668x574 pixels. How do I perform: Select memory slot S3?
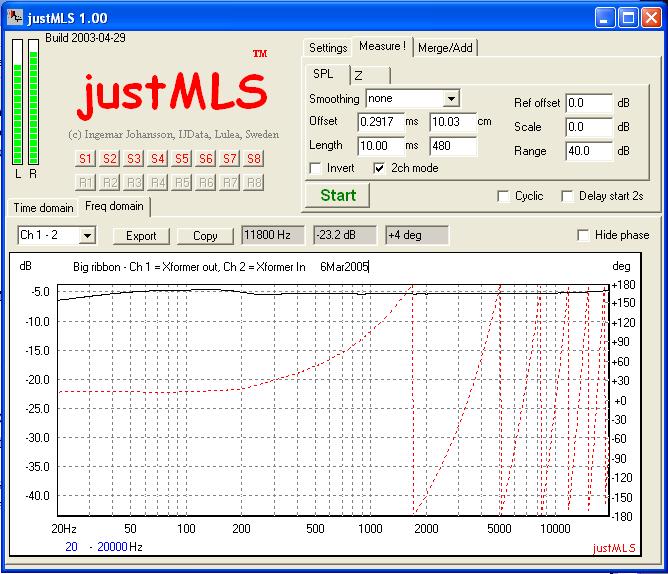pos(134,159)
